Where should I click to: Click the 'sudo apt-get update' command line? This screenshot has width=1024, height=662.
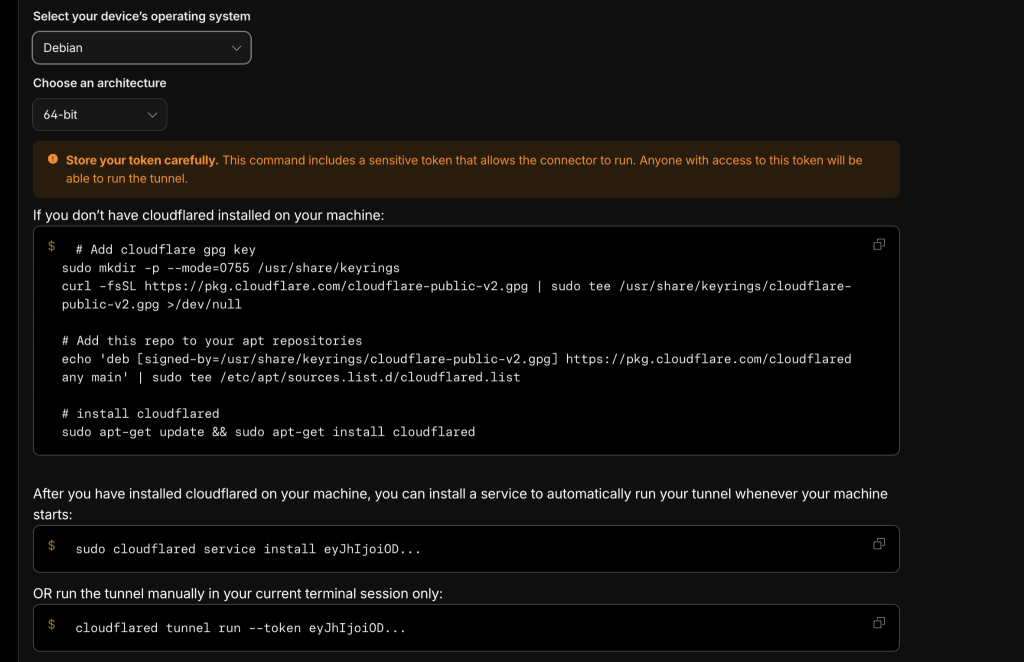click(268, 432)
